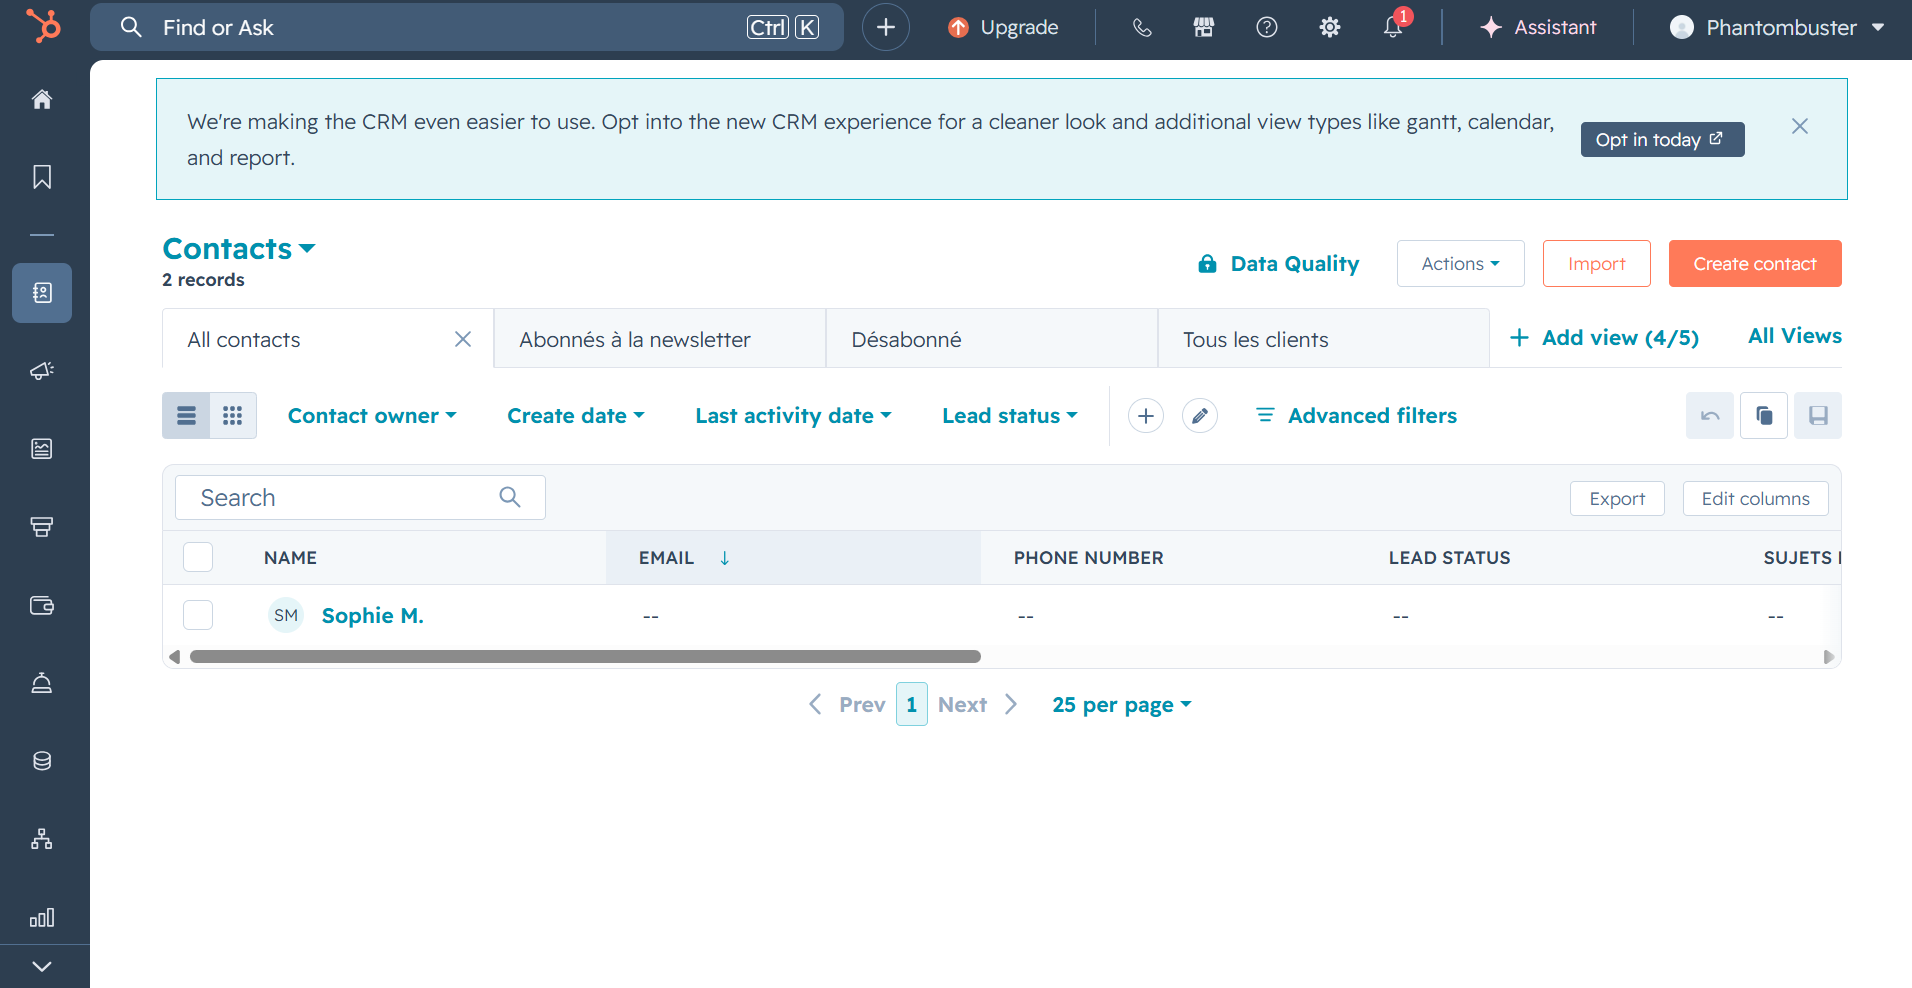Click the table horizontal scrollbar thumb

(x=585, y=657)
